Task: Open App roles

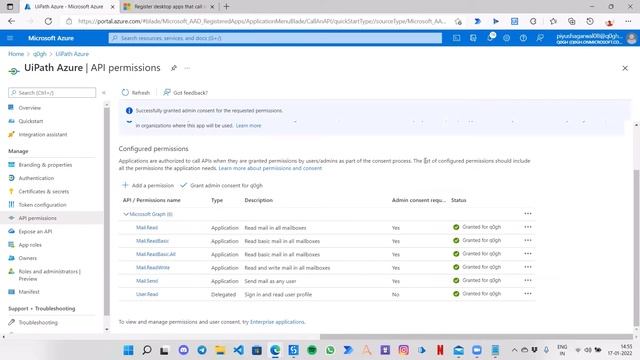Action: click(30, 245)
